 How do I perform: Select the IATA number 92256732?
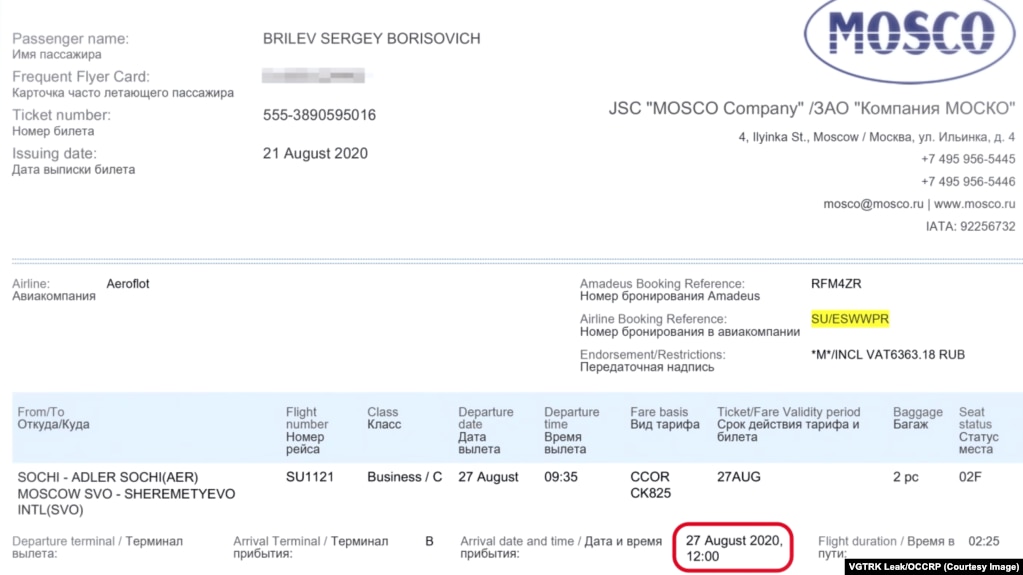(982, 227)
